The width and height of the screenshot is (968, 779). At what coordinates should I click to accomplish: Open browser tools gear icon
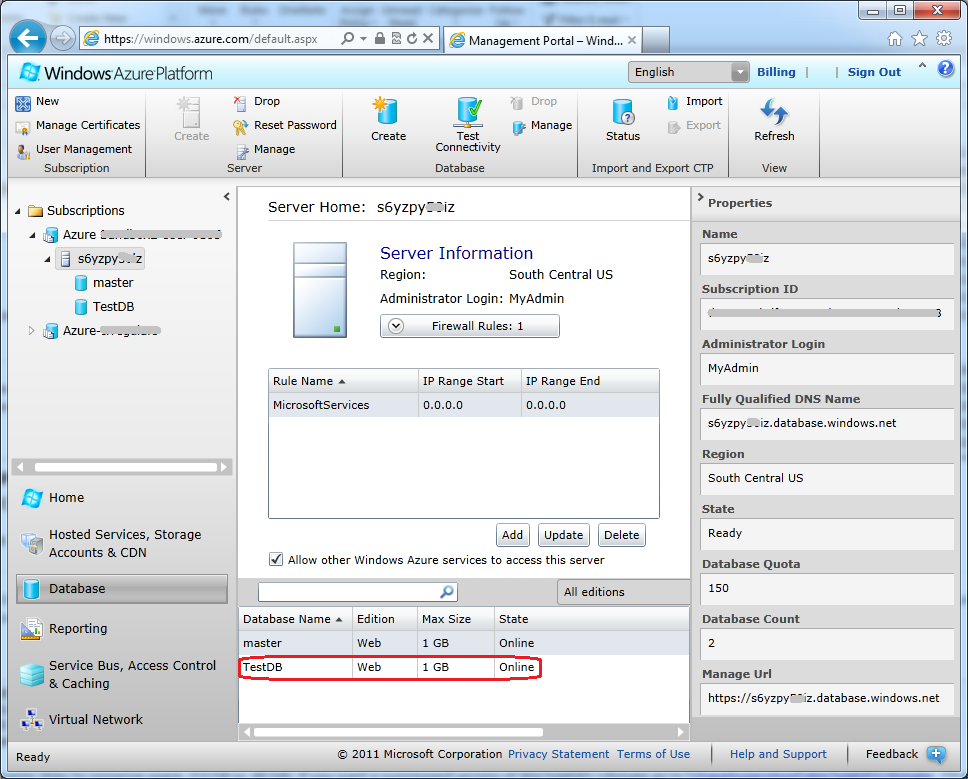(x=944, y=38)
